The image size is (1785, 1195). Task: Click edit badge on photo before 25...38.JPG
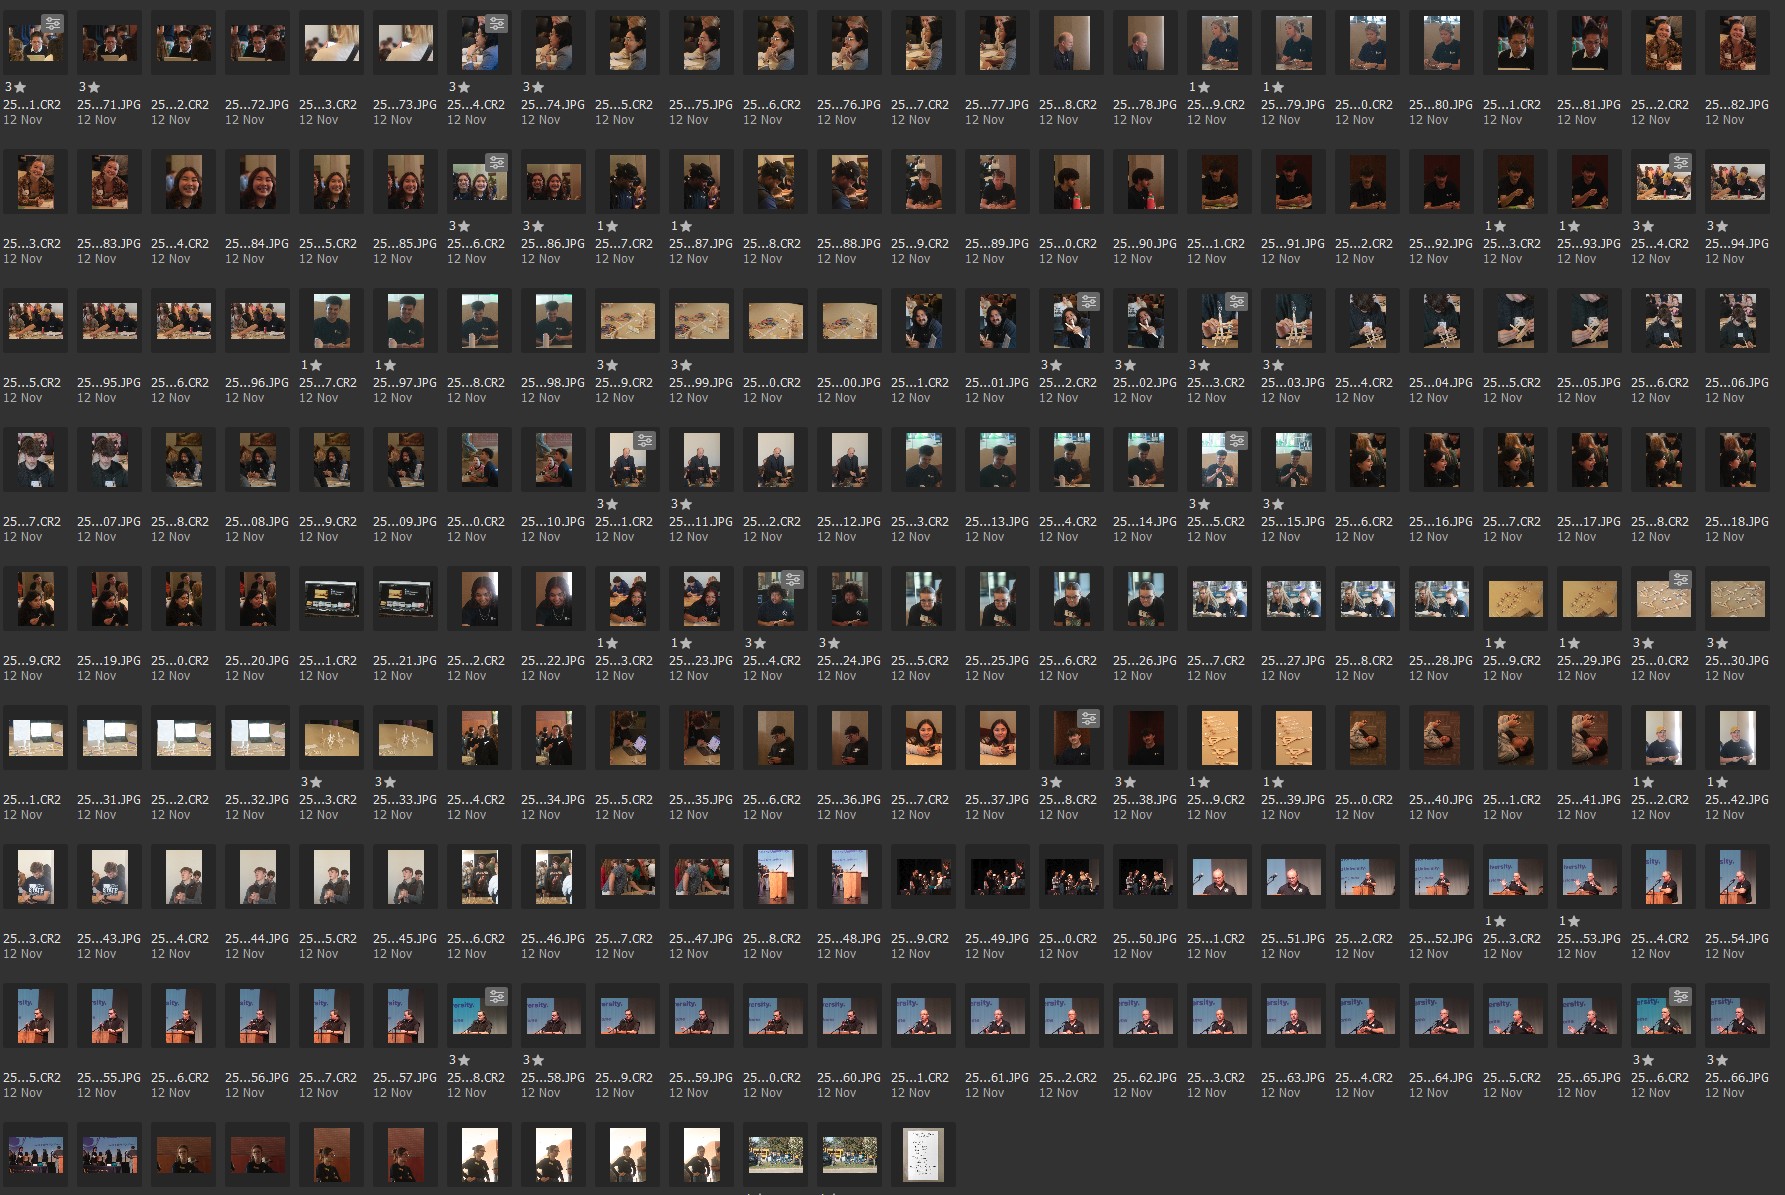[1088, 718]
